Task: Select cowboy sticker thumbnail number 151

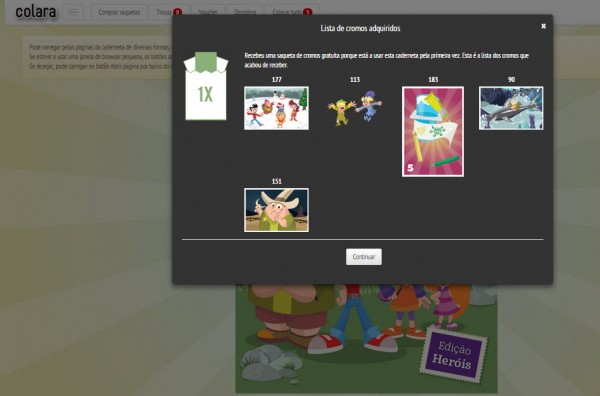Action: [x=276, y=210]
